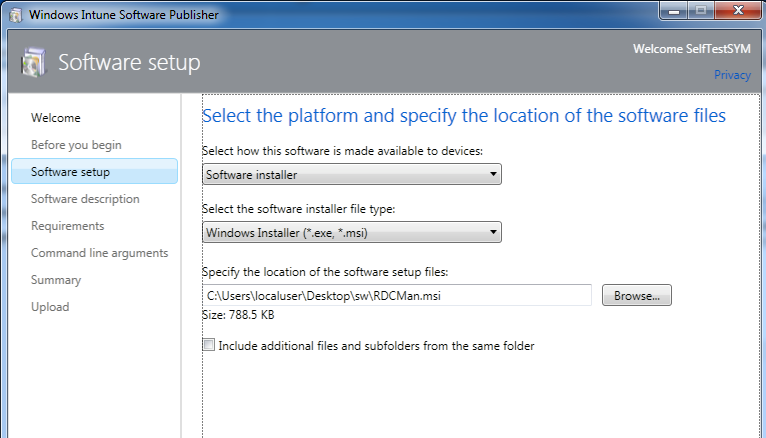Viewport: 766px width, 438px height.
Task: Click the Browse button
Action: coord(636,296)
